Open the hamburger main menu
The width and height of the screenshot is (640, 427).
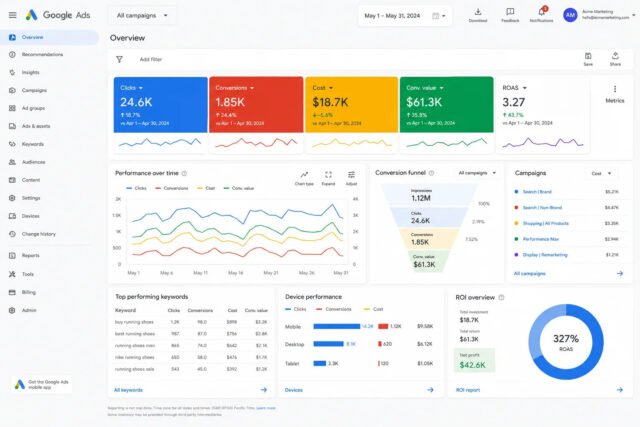(x=13, y=15)
